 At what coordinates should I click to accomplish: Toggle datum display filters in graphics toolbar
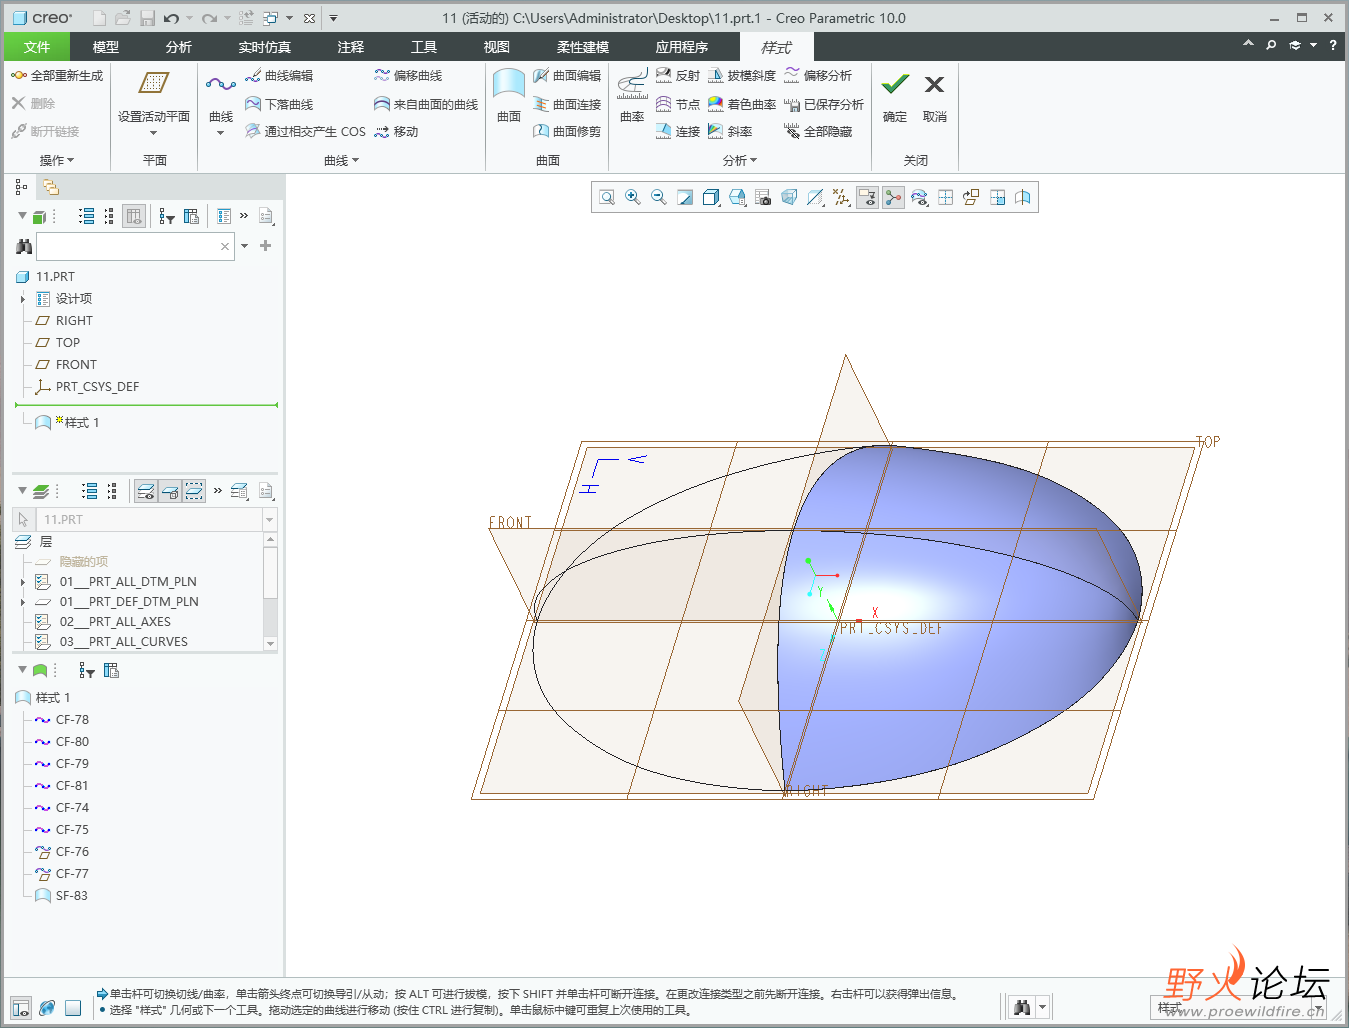[x=841, y=197]
